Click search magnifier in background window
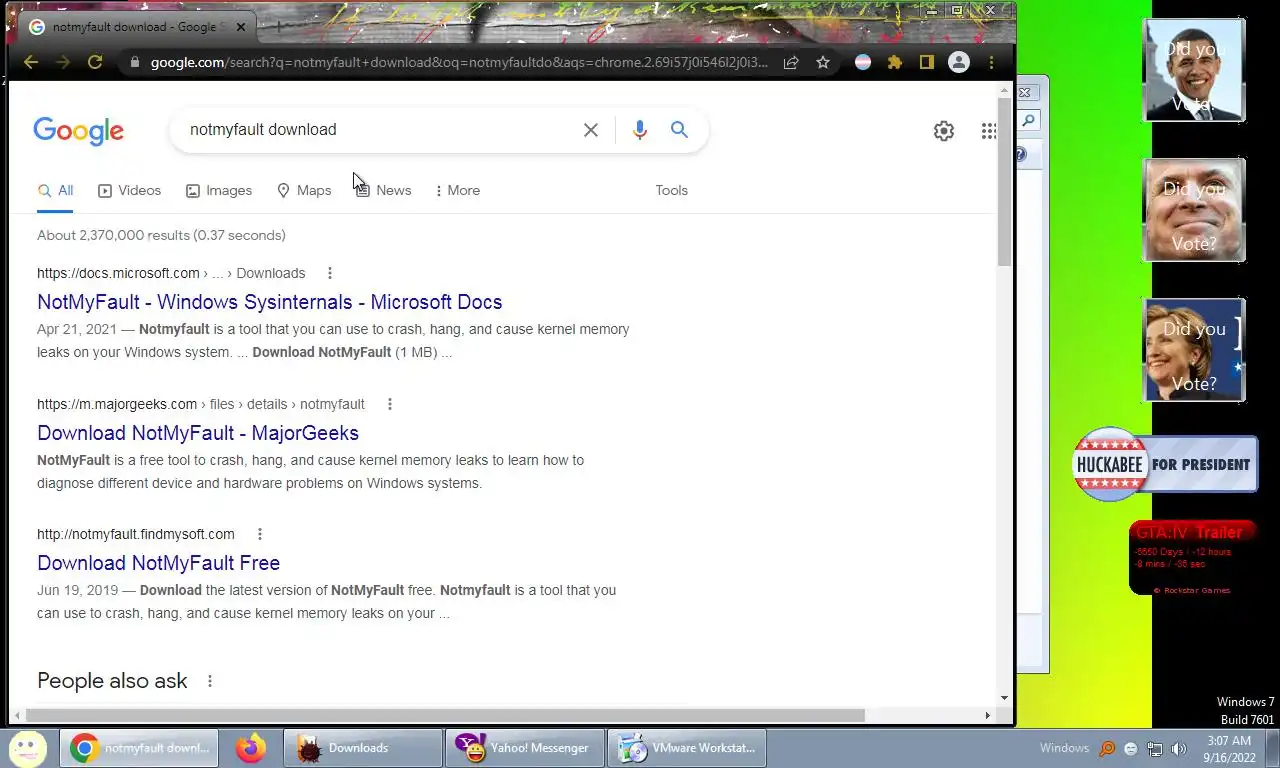1280x768 pixels. [1028, 120]
